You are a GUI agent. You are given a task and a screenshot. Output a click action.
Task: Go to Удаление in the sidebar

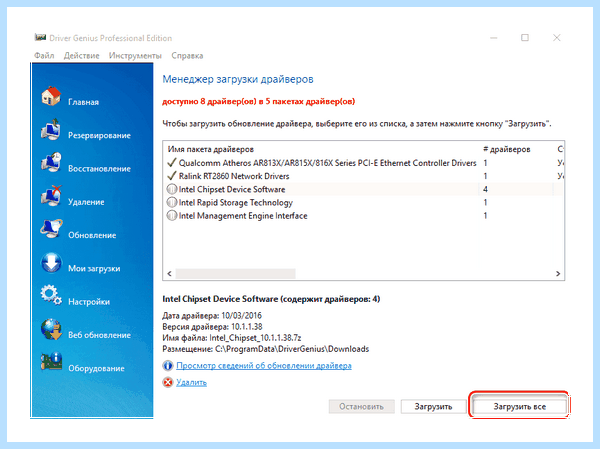(x=86, y=202)
